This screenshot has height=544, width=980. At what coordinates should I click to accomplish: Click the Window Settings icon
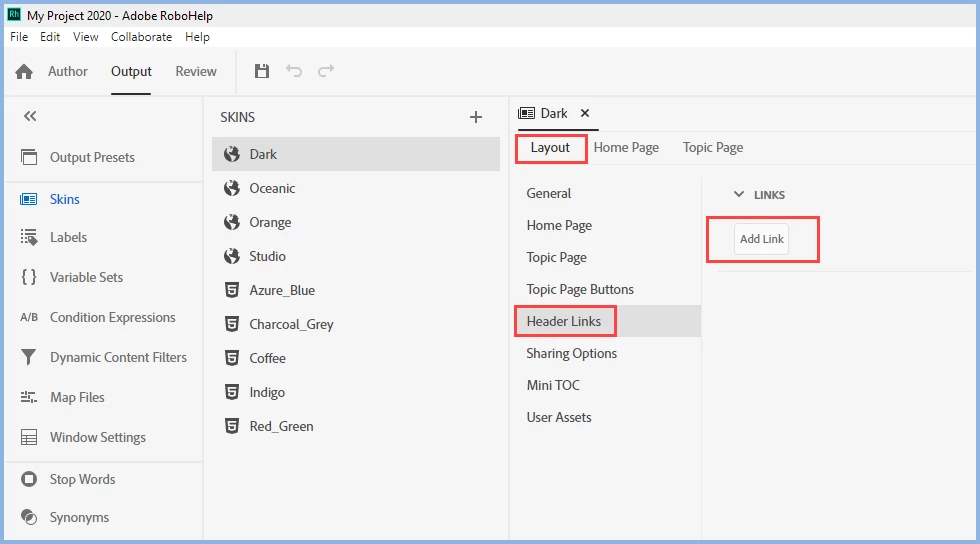pyautogui.click(x=29, y=437)
